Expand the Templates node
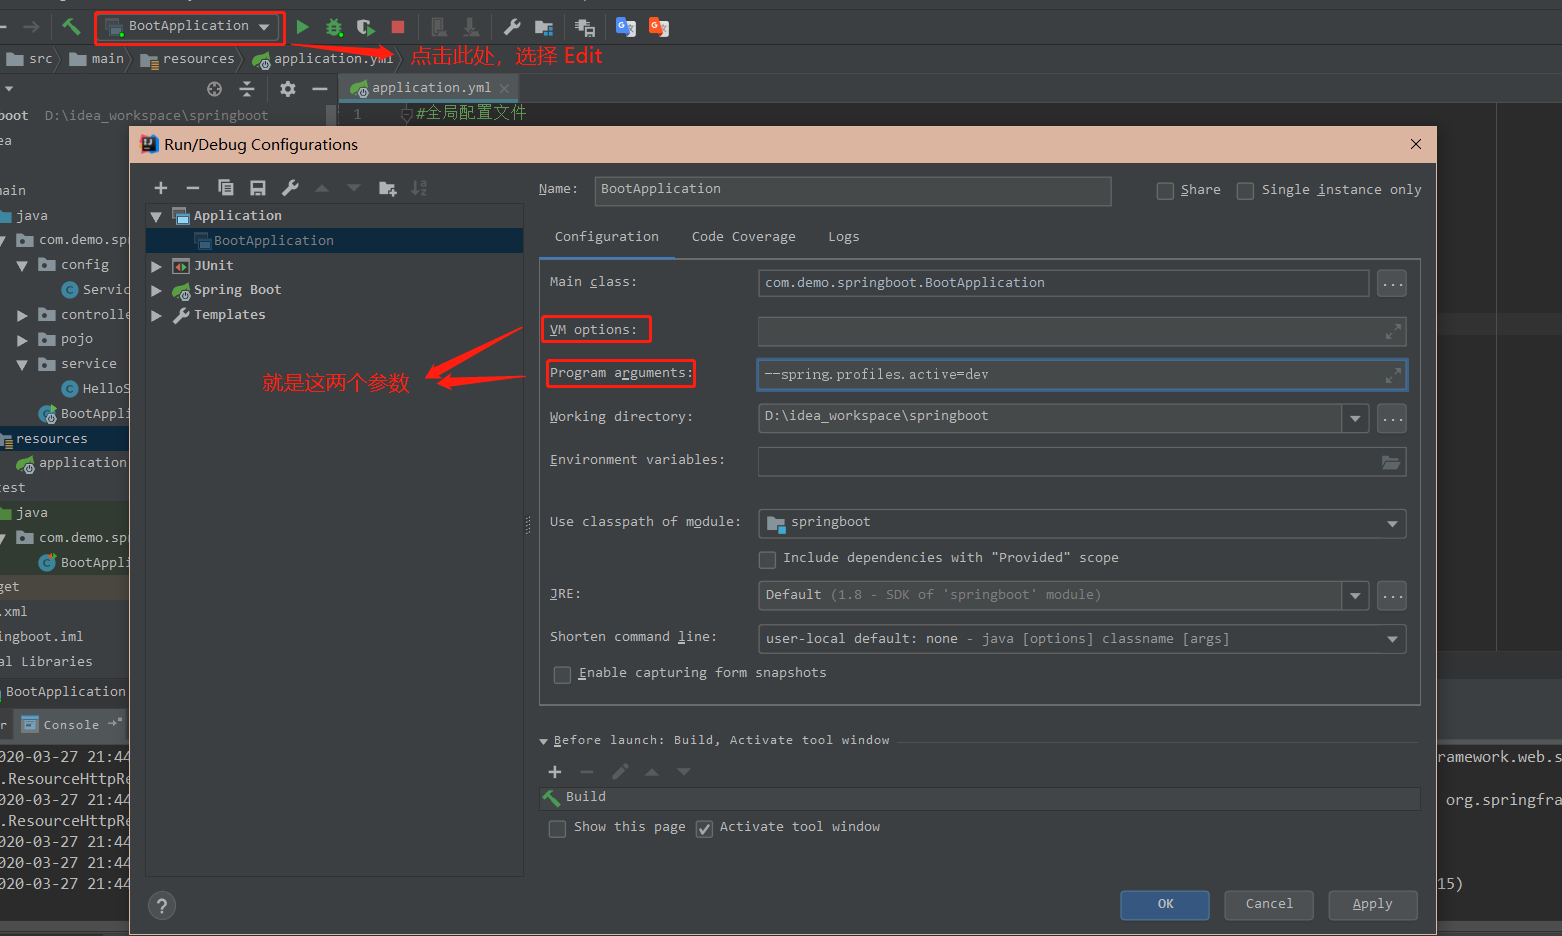This screenshot has width=1562, height=936. [x=156, y=315]
